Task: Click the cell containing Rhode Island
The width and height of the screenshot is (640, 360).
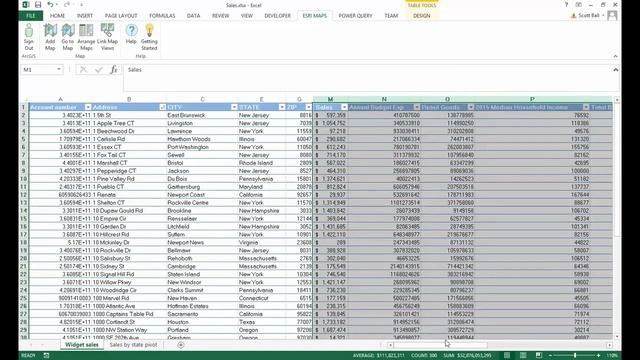Action: 262,163
